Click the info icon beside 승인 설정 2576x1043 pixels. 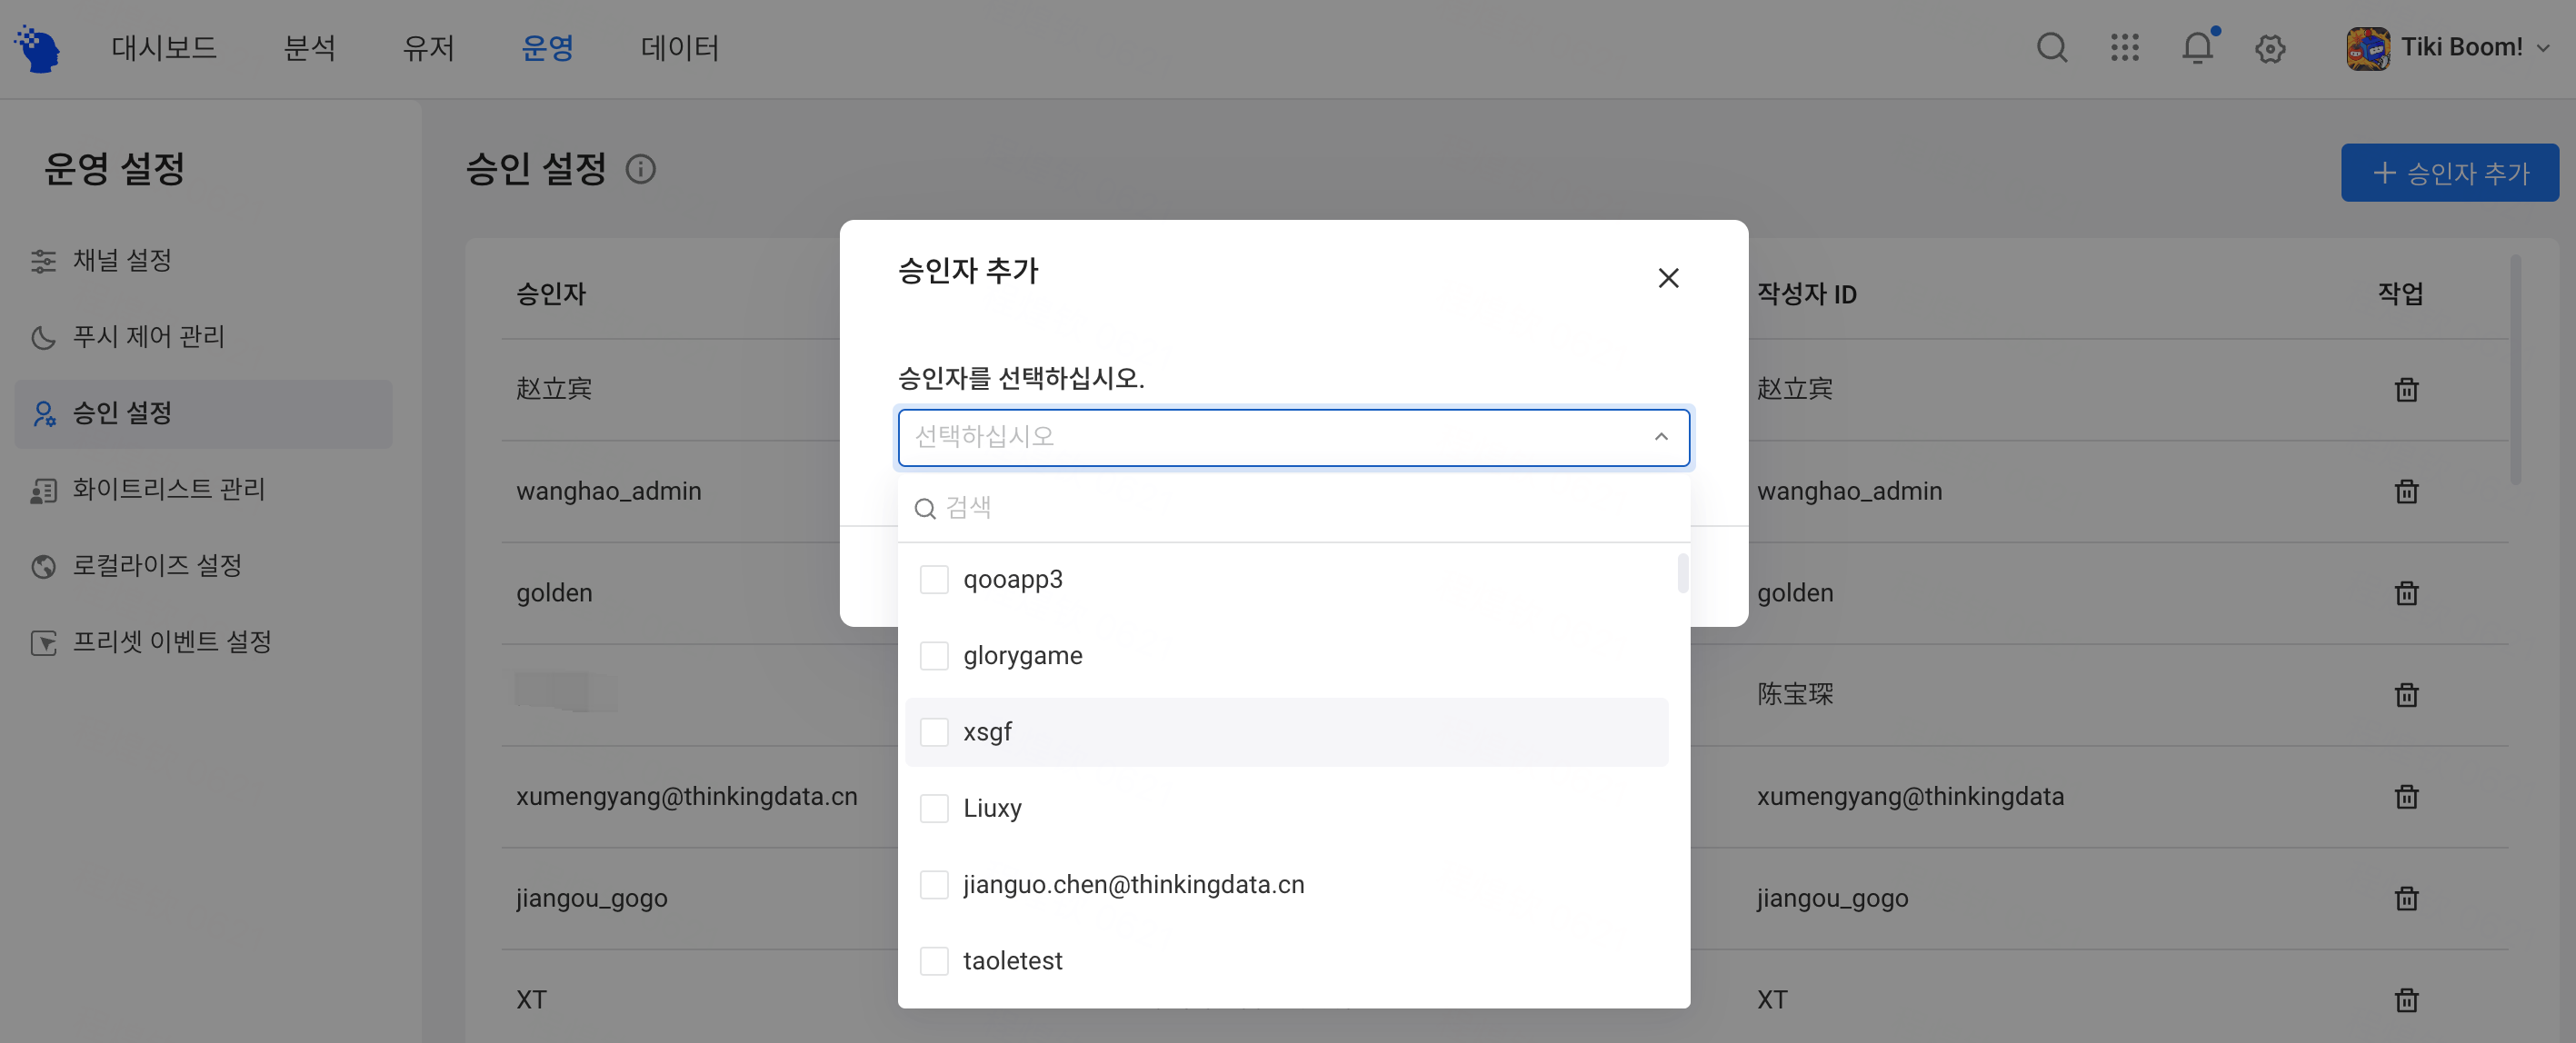click(x=641, y=170)
